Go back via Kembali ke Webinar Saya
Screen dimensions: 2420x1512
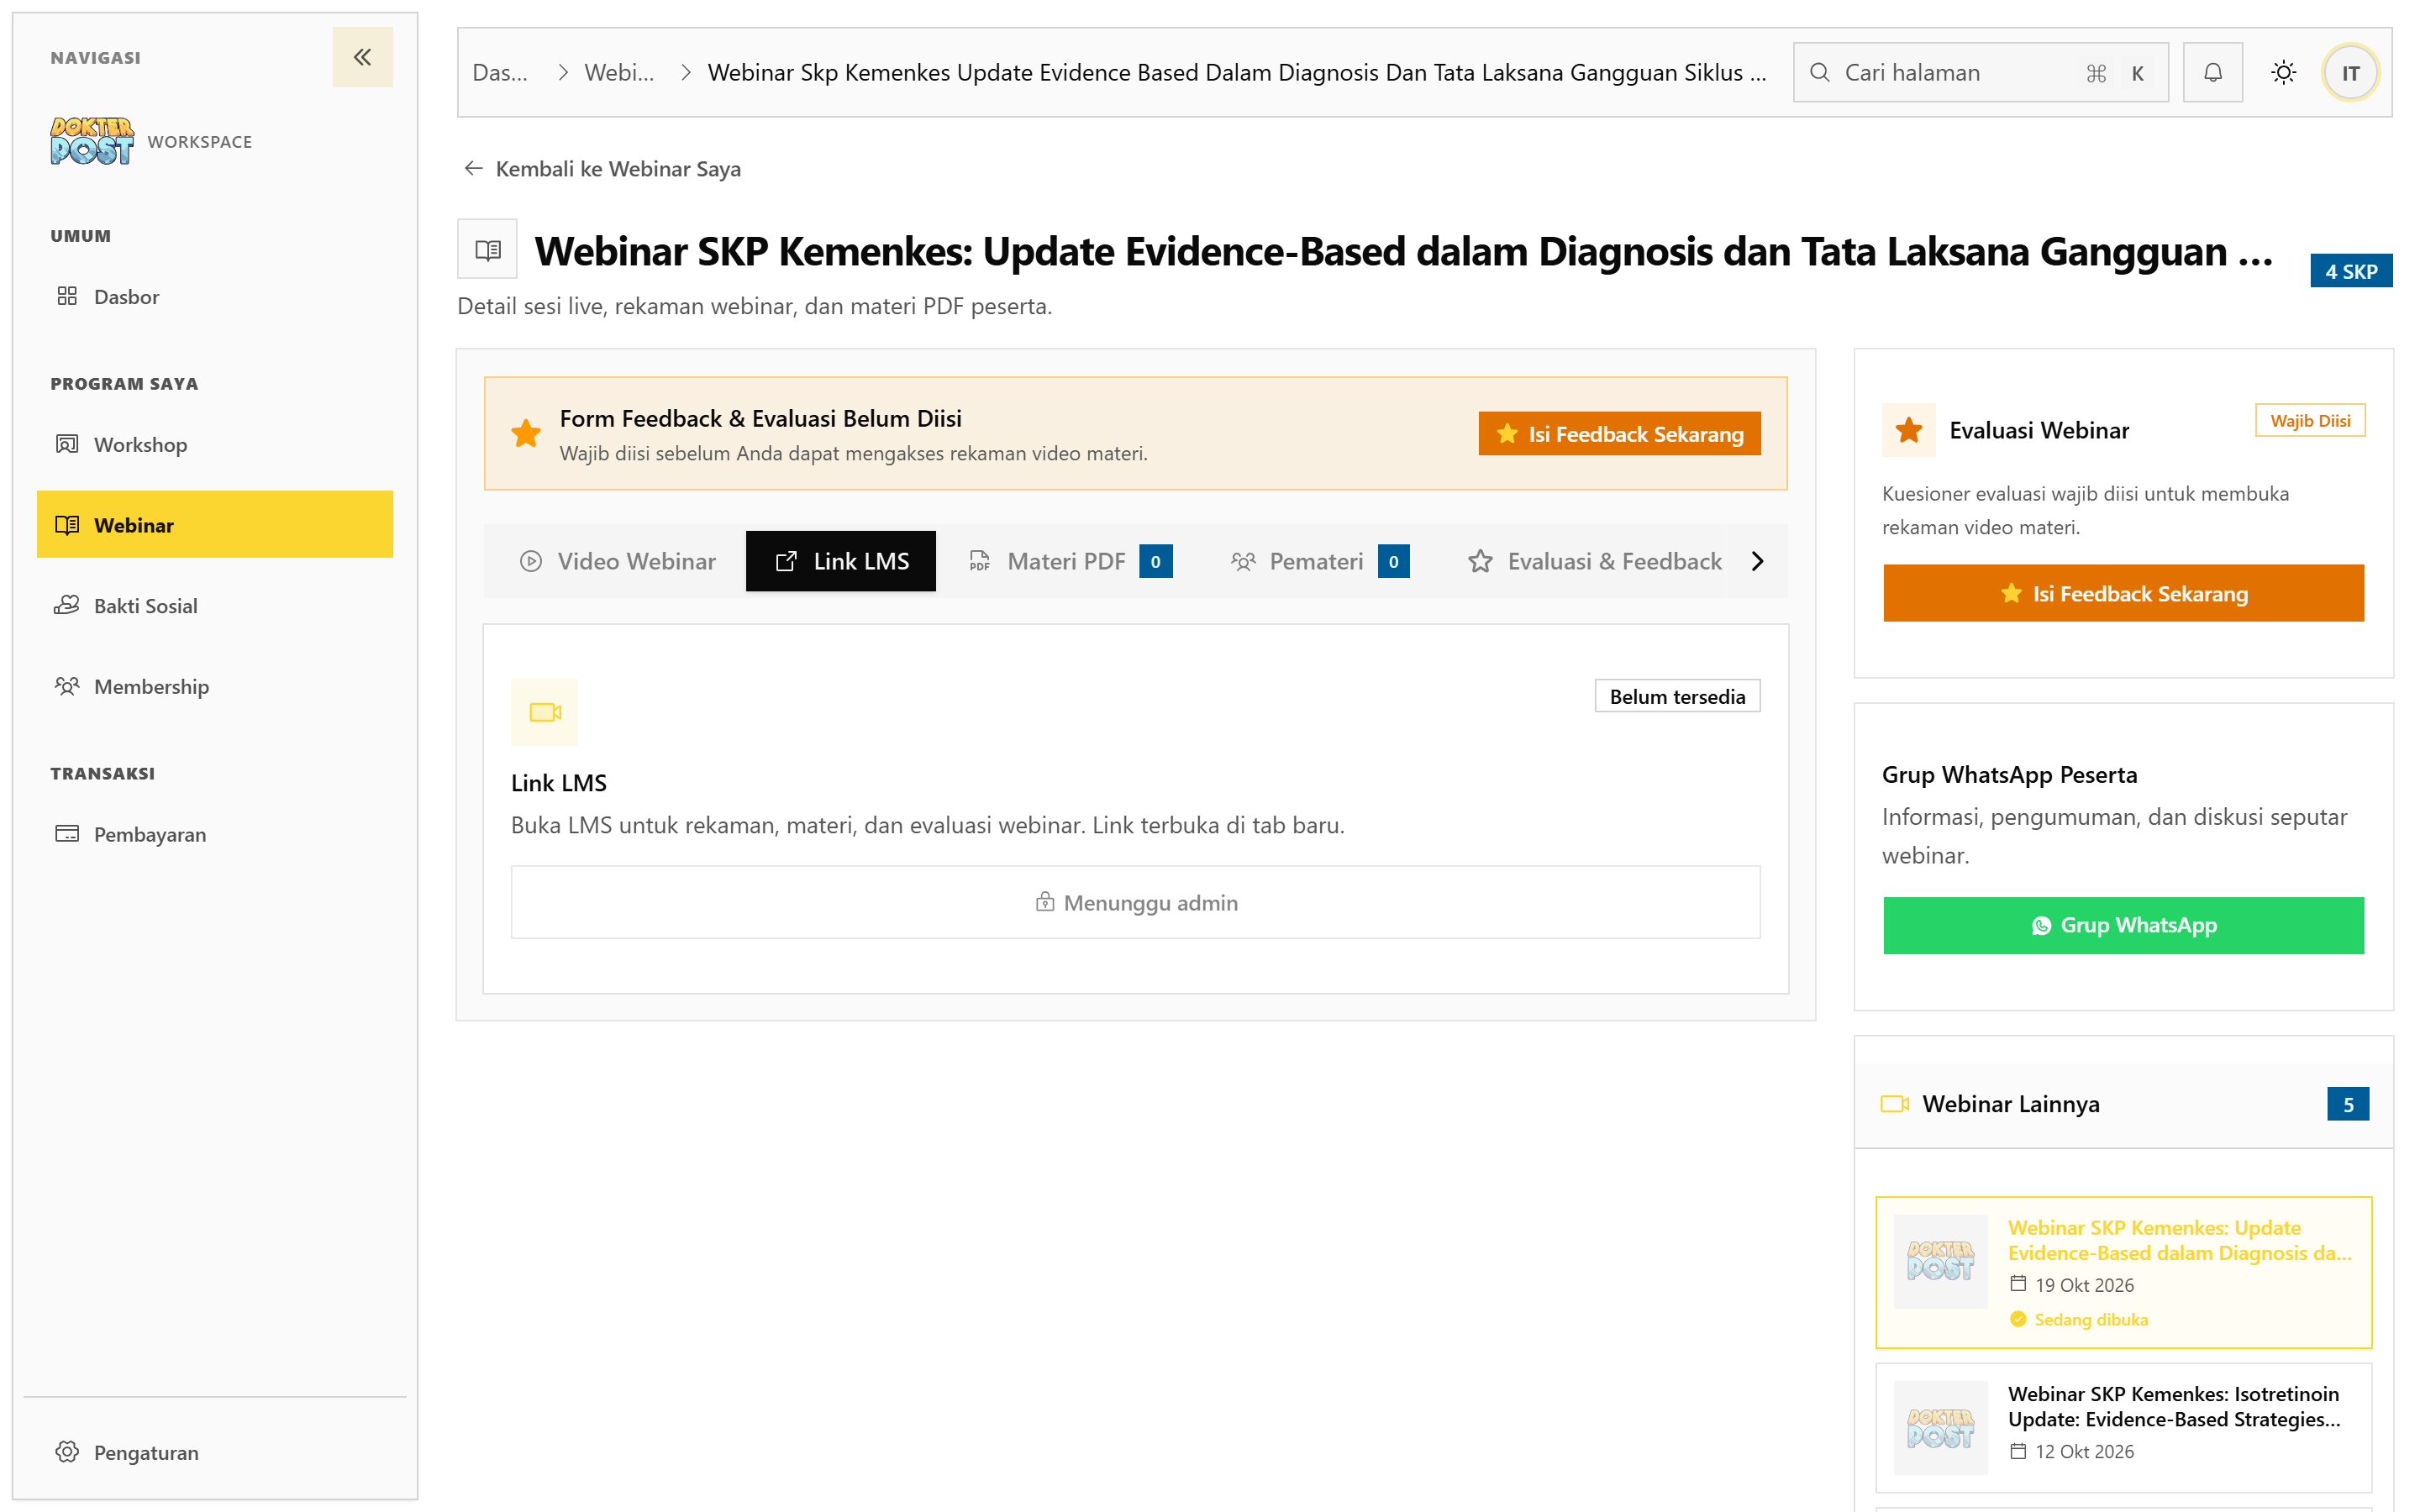(x=602, y=168)
